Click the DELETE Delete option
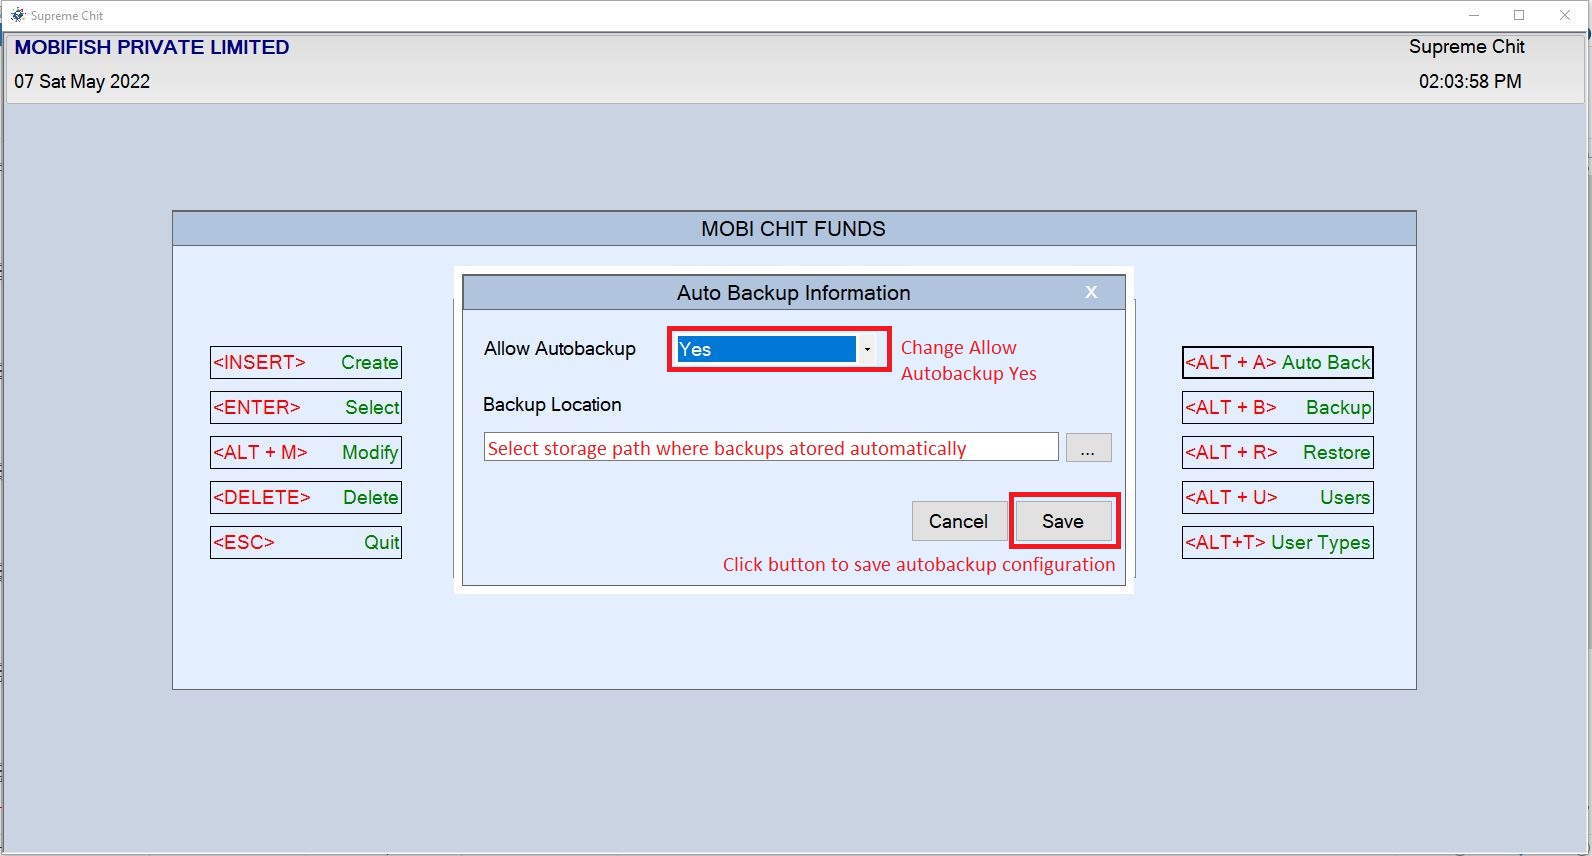Viewport: 1592px width, 856px height. coord(306,497)
